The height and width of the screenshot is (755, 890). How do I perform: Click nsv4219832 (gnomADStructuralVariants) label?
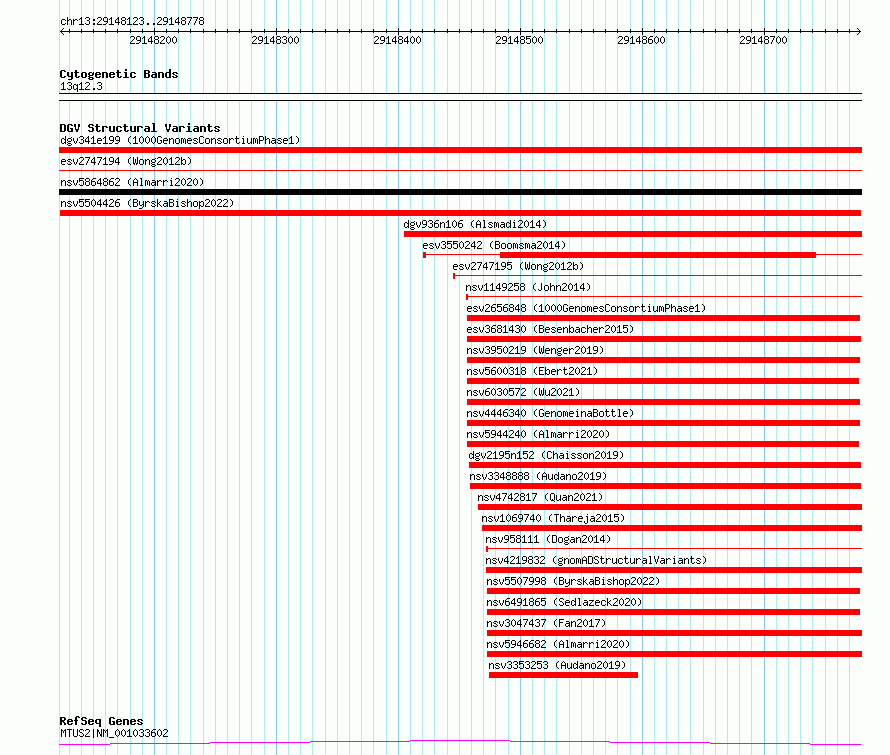point(596,560)
